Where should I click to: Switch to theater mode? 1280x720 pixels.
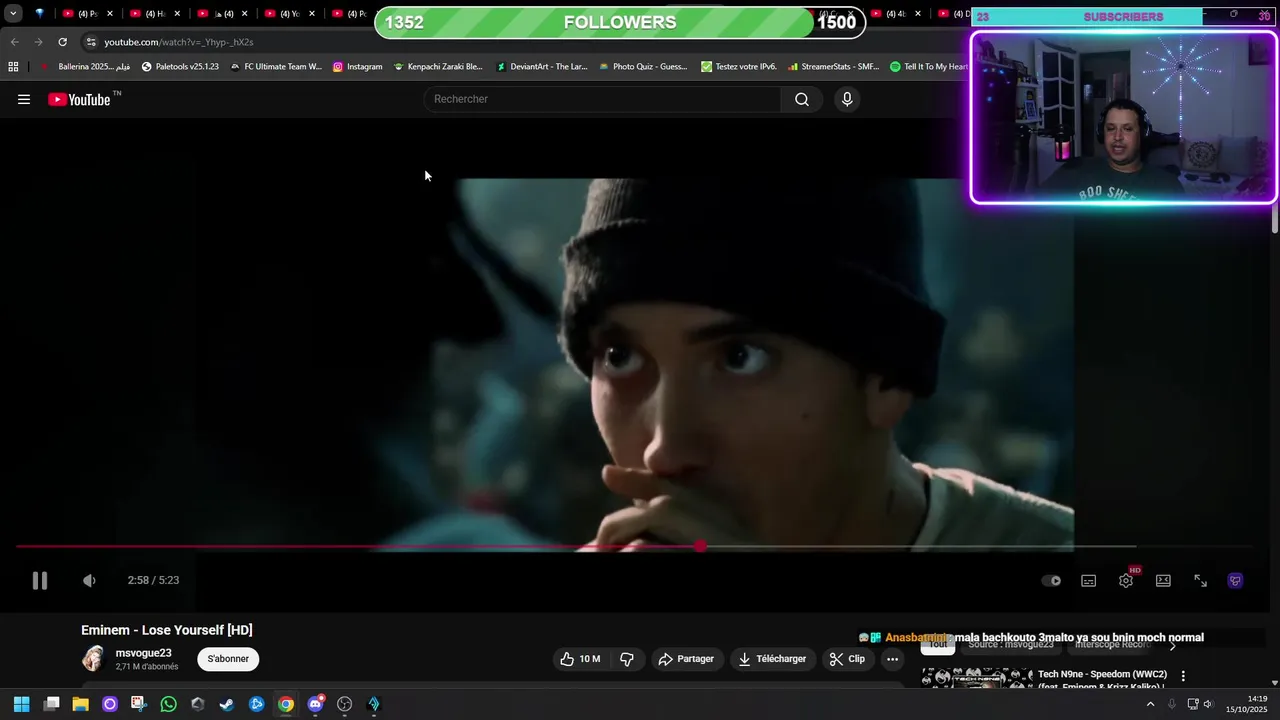[1163, 580]
